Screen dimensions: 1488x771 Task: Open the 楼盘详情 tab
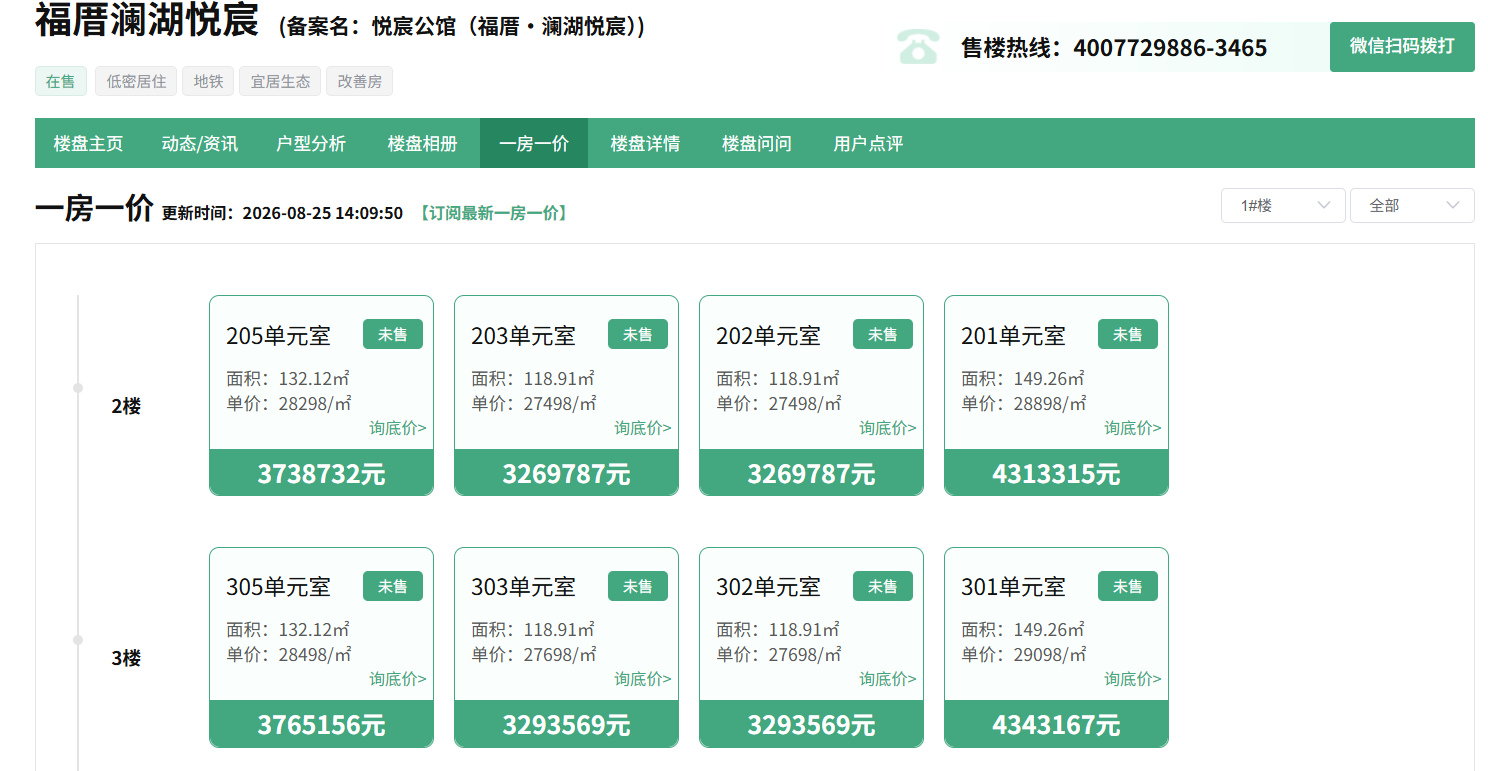(x=645, y=143)
